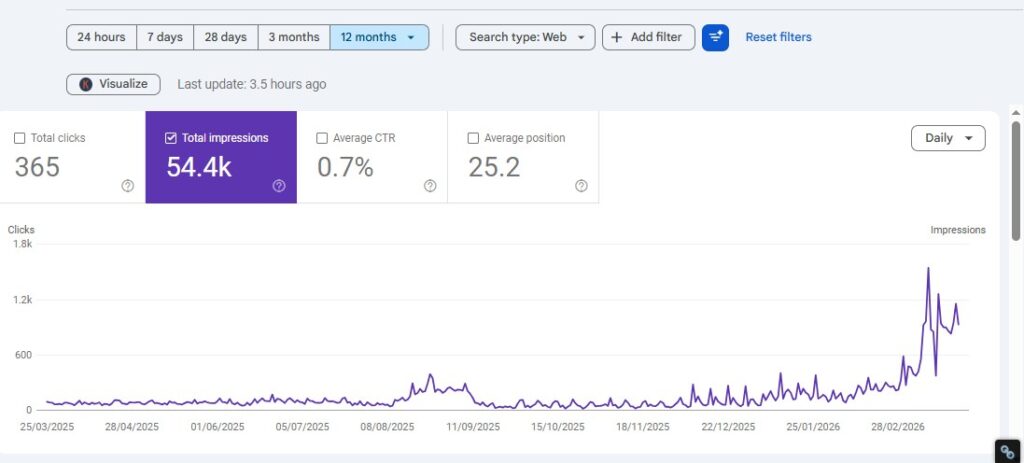This screenshot has width=1024, height=463.
Task: Click help icon in Average position card
Action: [581, 186]
